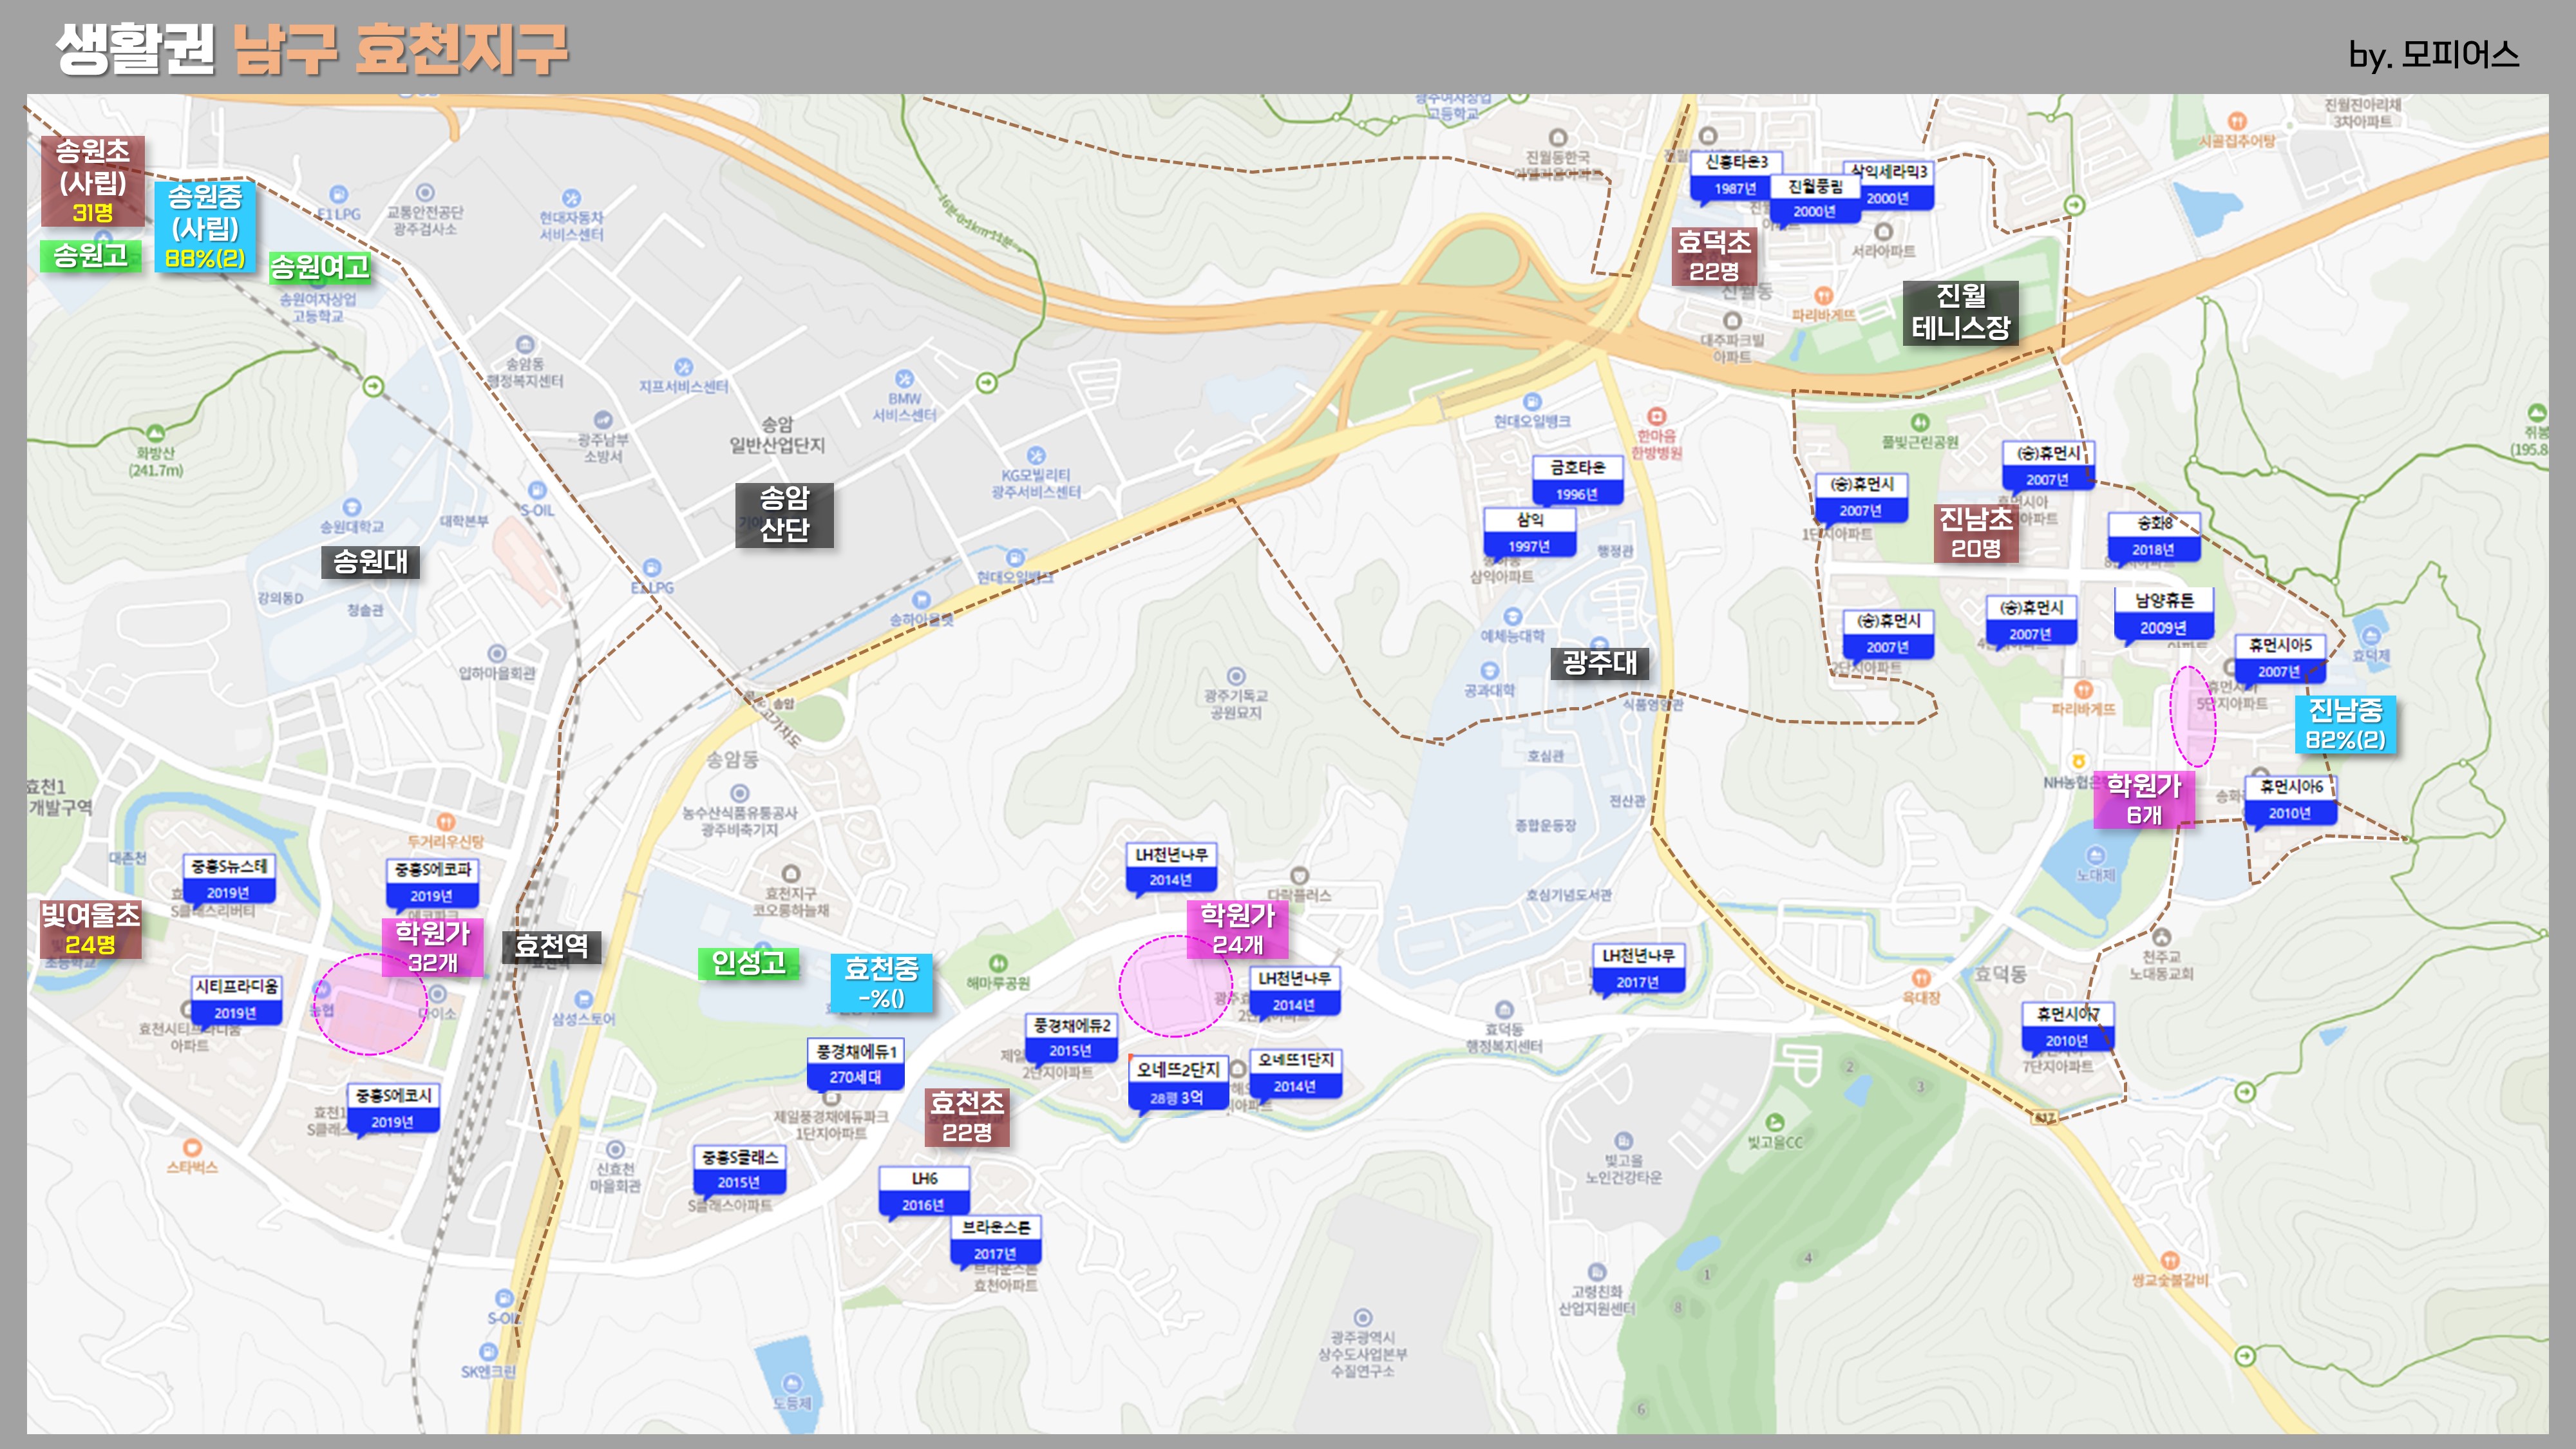
Task: Click the 풀빛근린공원 park icon
Action: point(1919,422)
